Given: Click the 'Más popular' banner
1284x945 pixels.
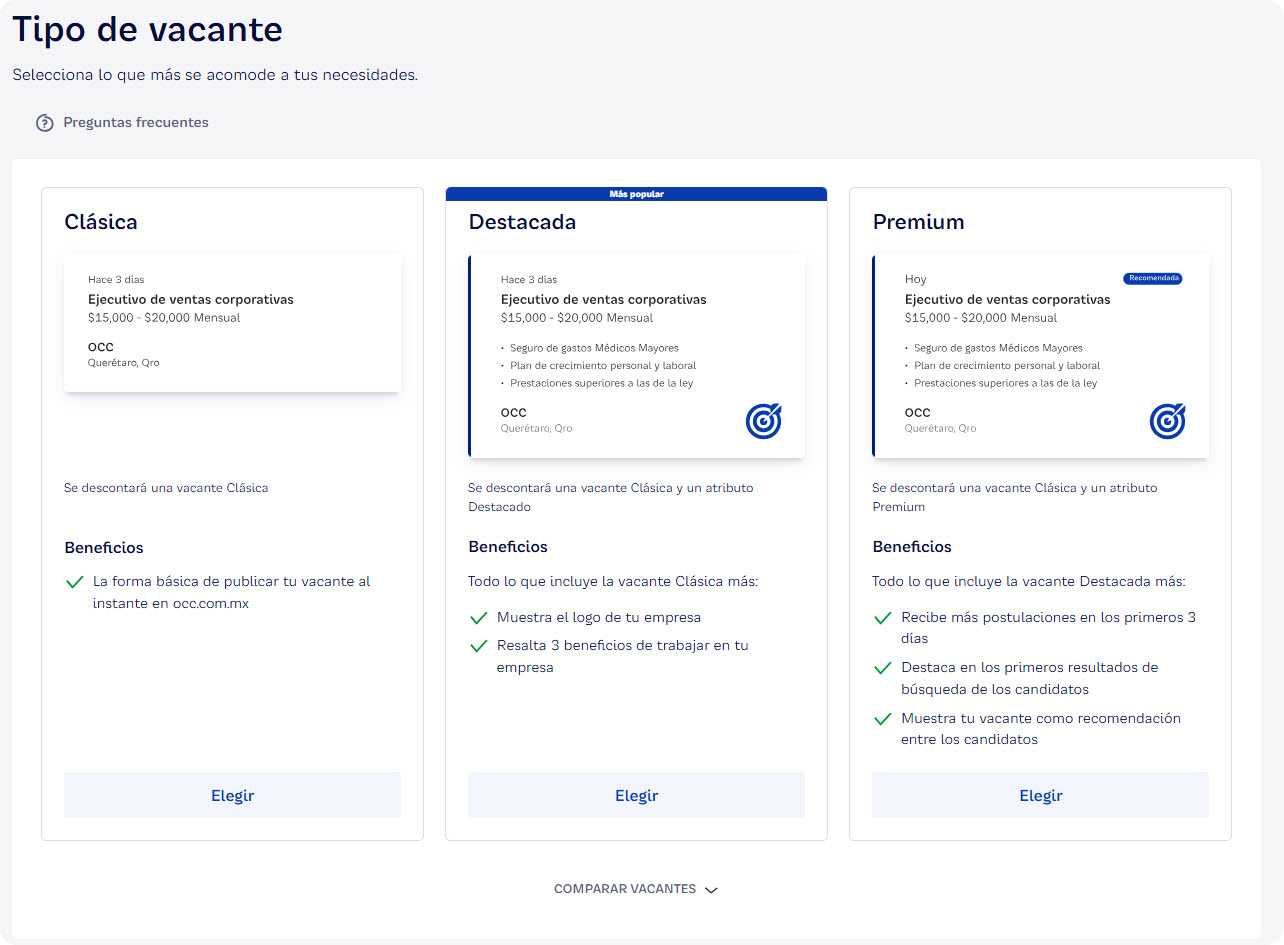Looking at the screenshot, I should 636,194.
